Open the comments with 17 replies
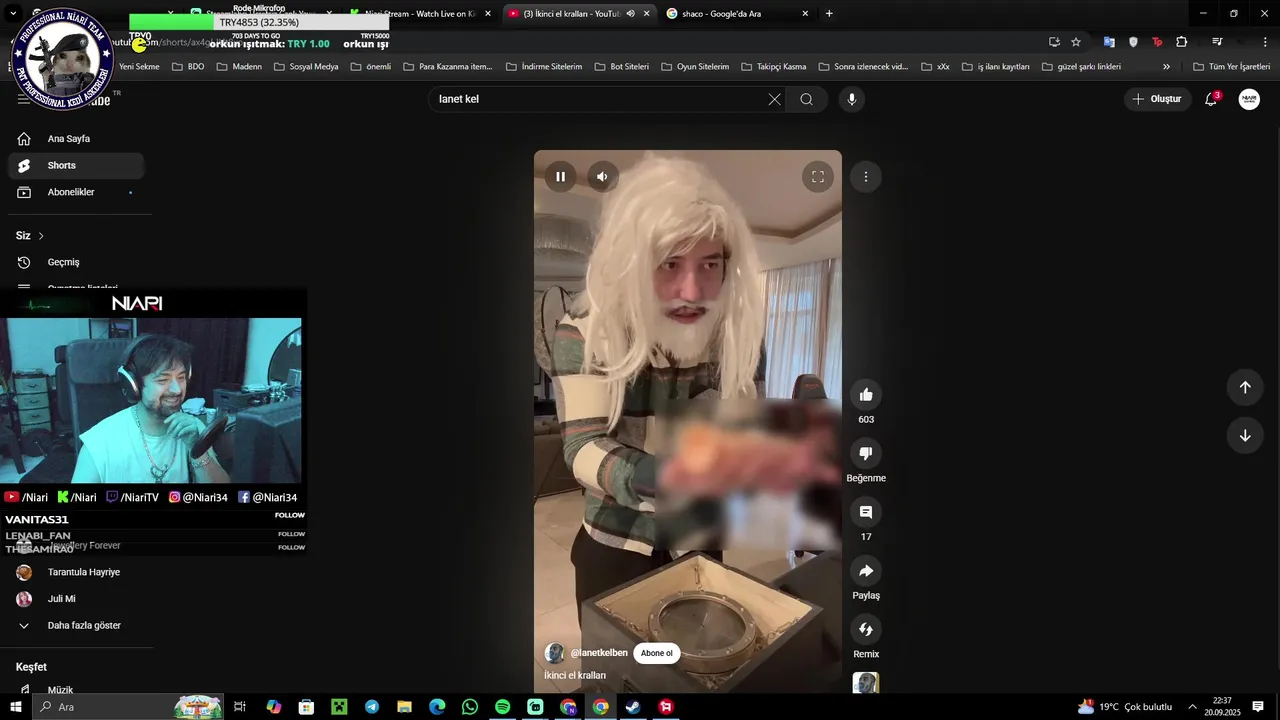Screen dimensions: 1280x720 866,512
